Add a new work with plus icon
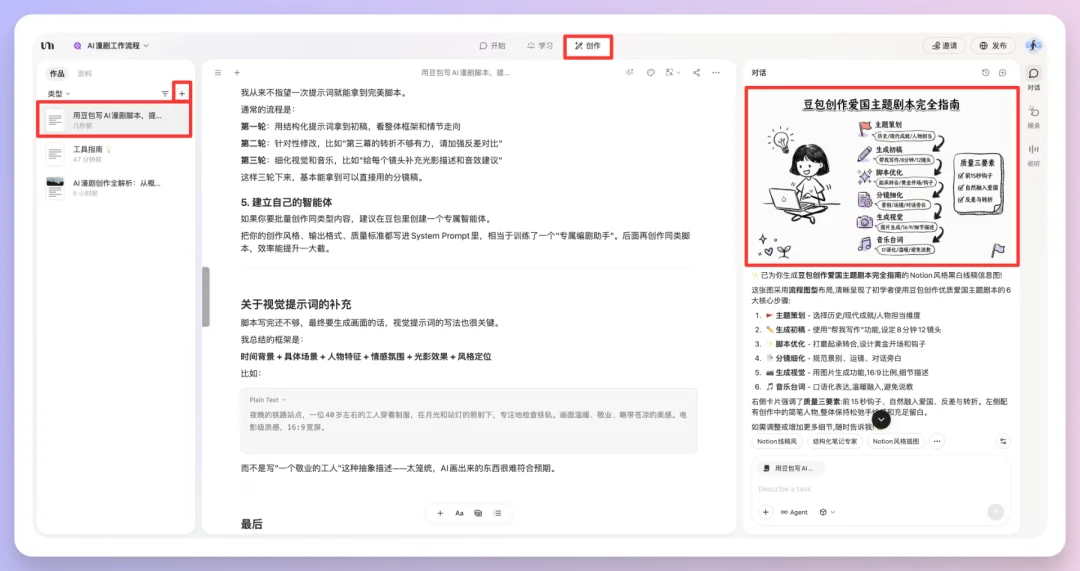The height and width of the screenshot is (571, 1080). click(x=182, y=94)
